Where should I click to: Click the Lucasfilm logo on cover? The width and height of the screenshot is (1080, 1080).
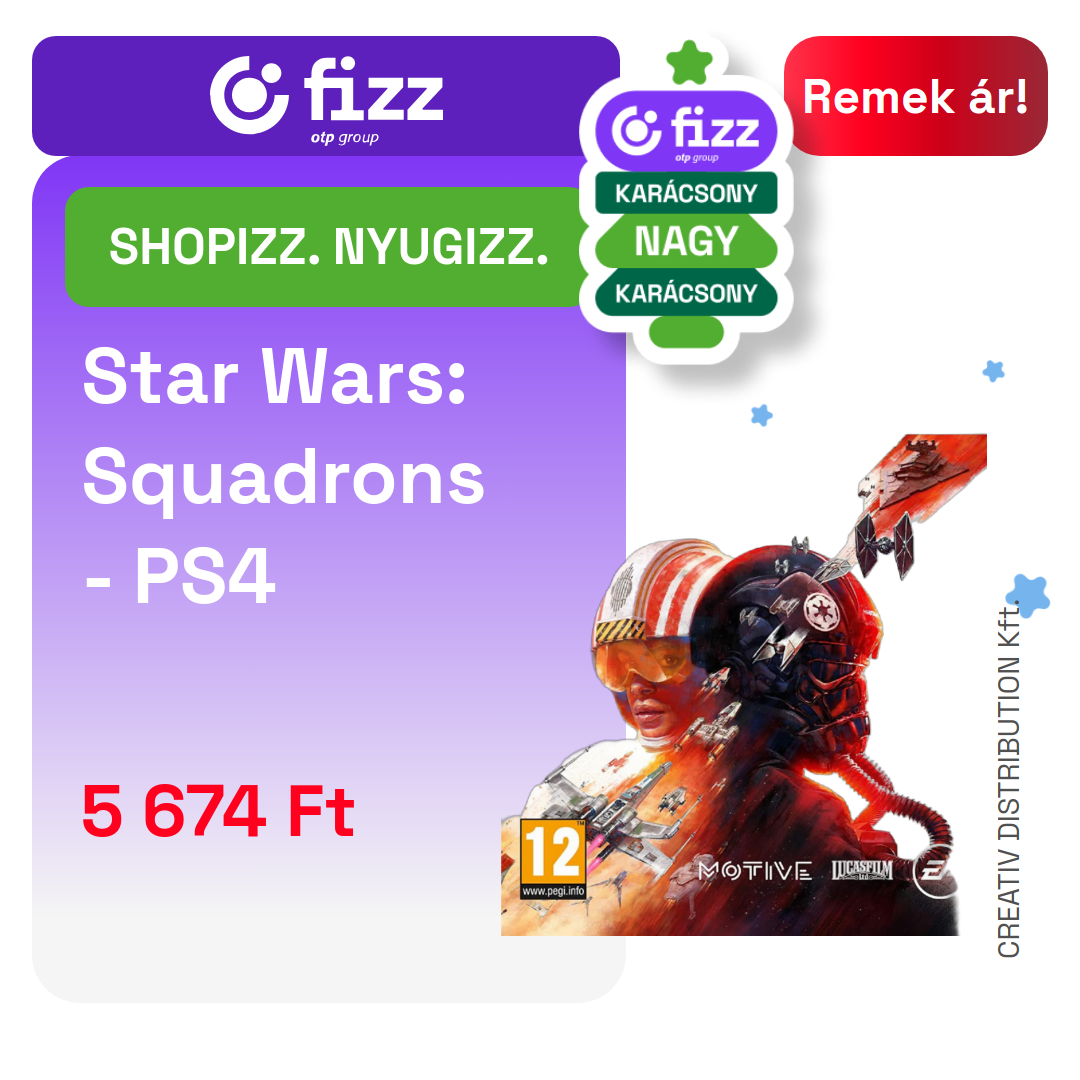pos(862,871)
